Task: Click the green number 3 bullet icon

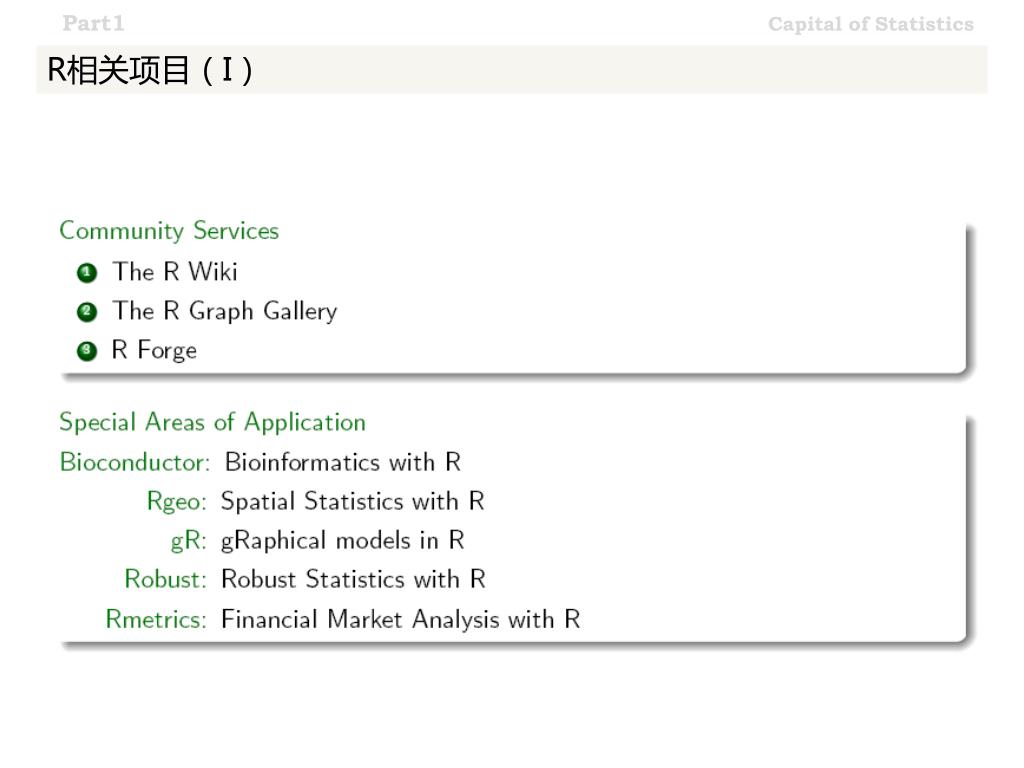Action: [87, 351]
